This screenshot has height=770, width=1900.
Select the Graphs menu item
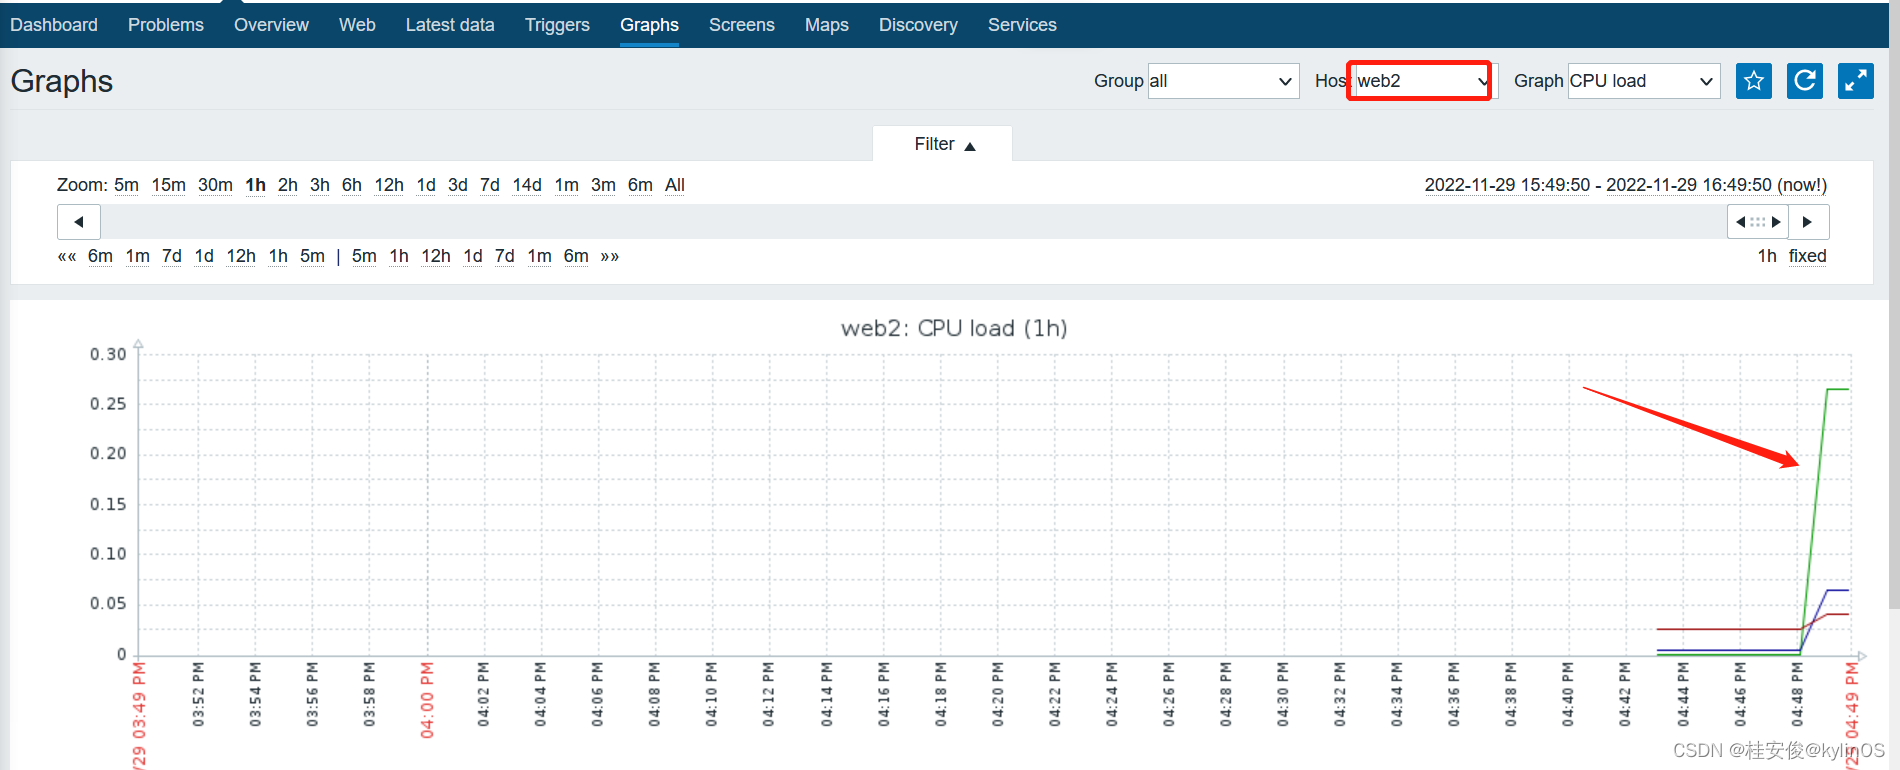pos(649,25)
